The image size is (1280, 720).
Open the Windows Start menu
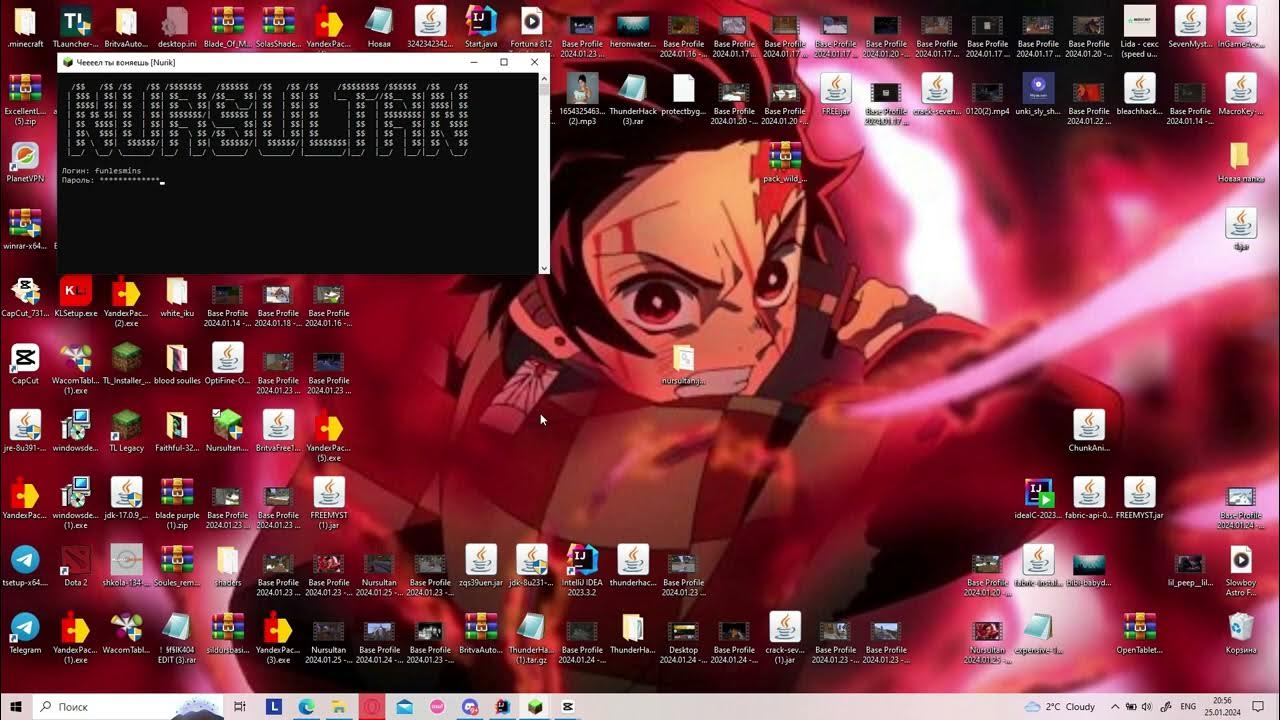point(17,707)
